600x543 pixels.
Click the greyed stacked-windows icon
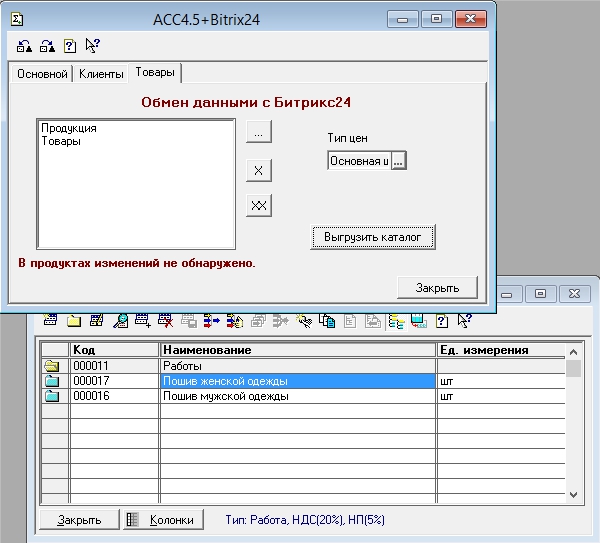(258, 321)
